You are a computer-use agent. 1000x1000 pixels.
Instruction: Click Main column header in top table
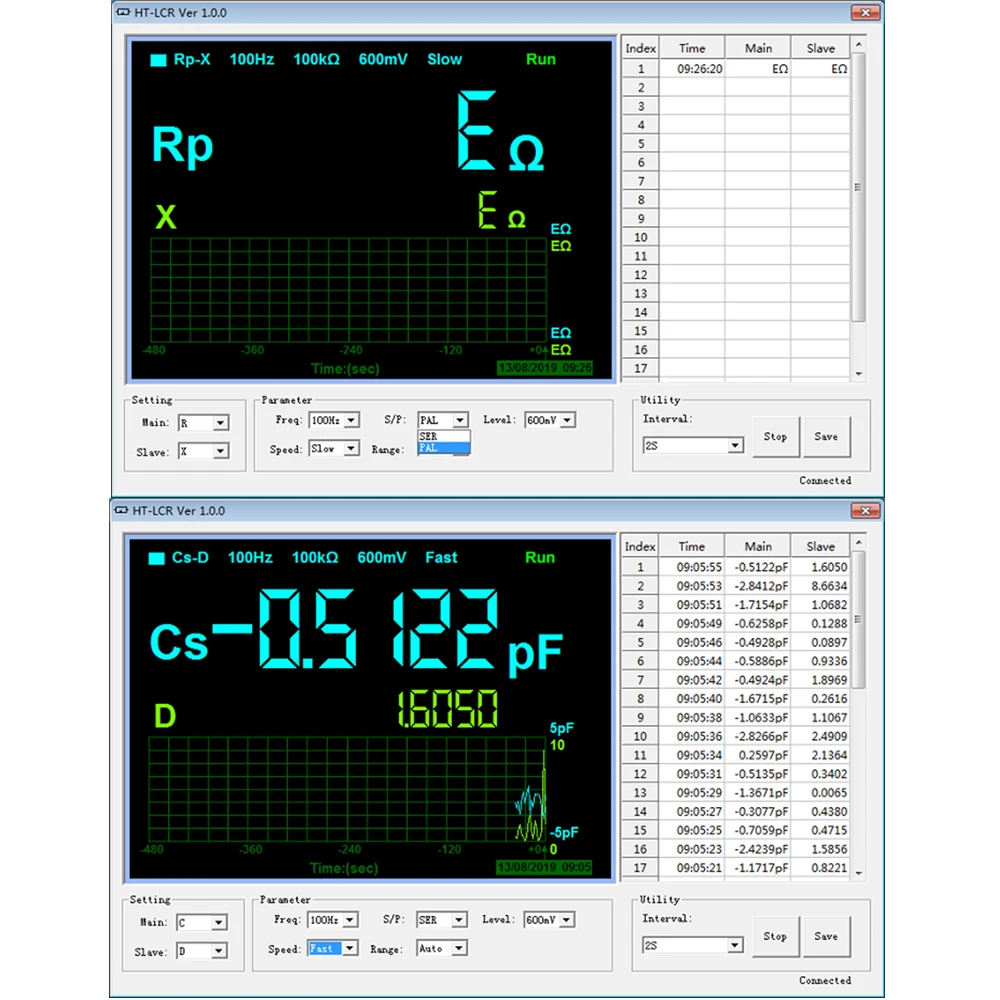[758, 48]
